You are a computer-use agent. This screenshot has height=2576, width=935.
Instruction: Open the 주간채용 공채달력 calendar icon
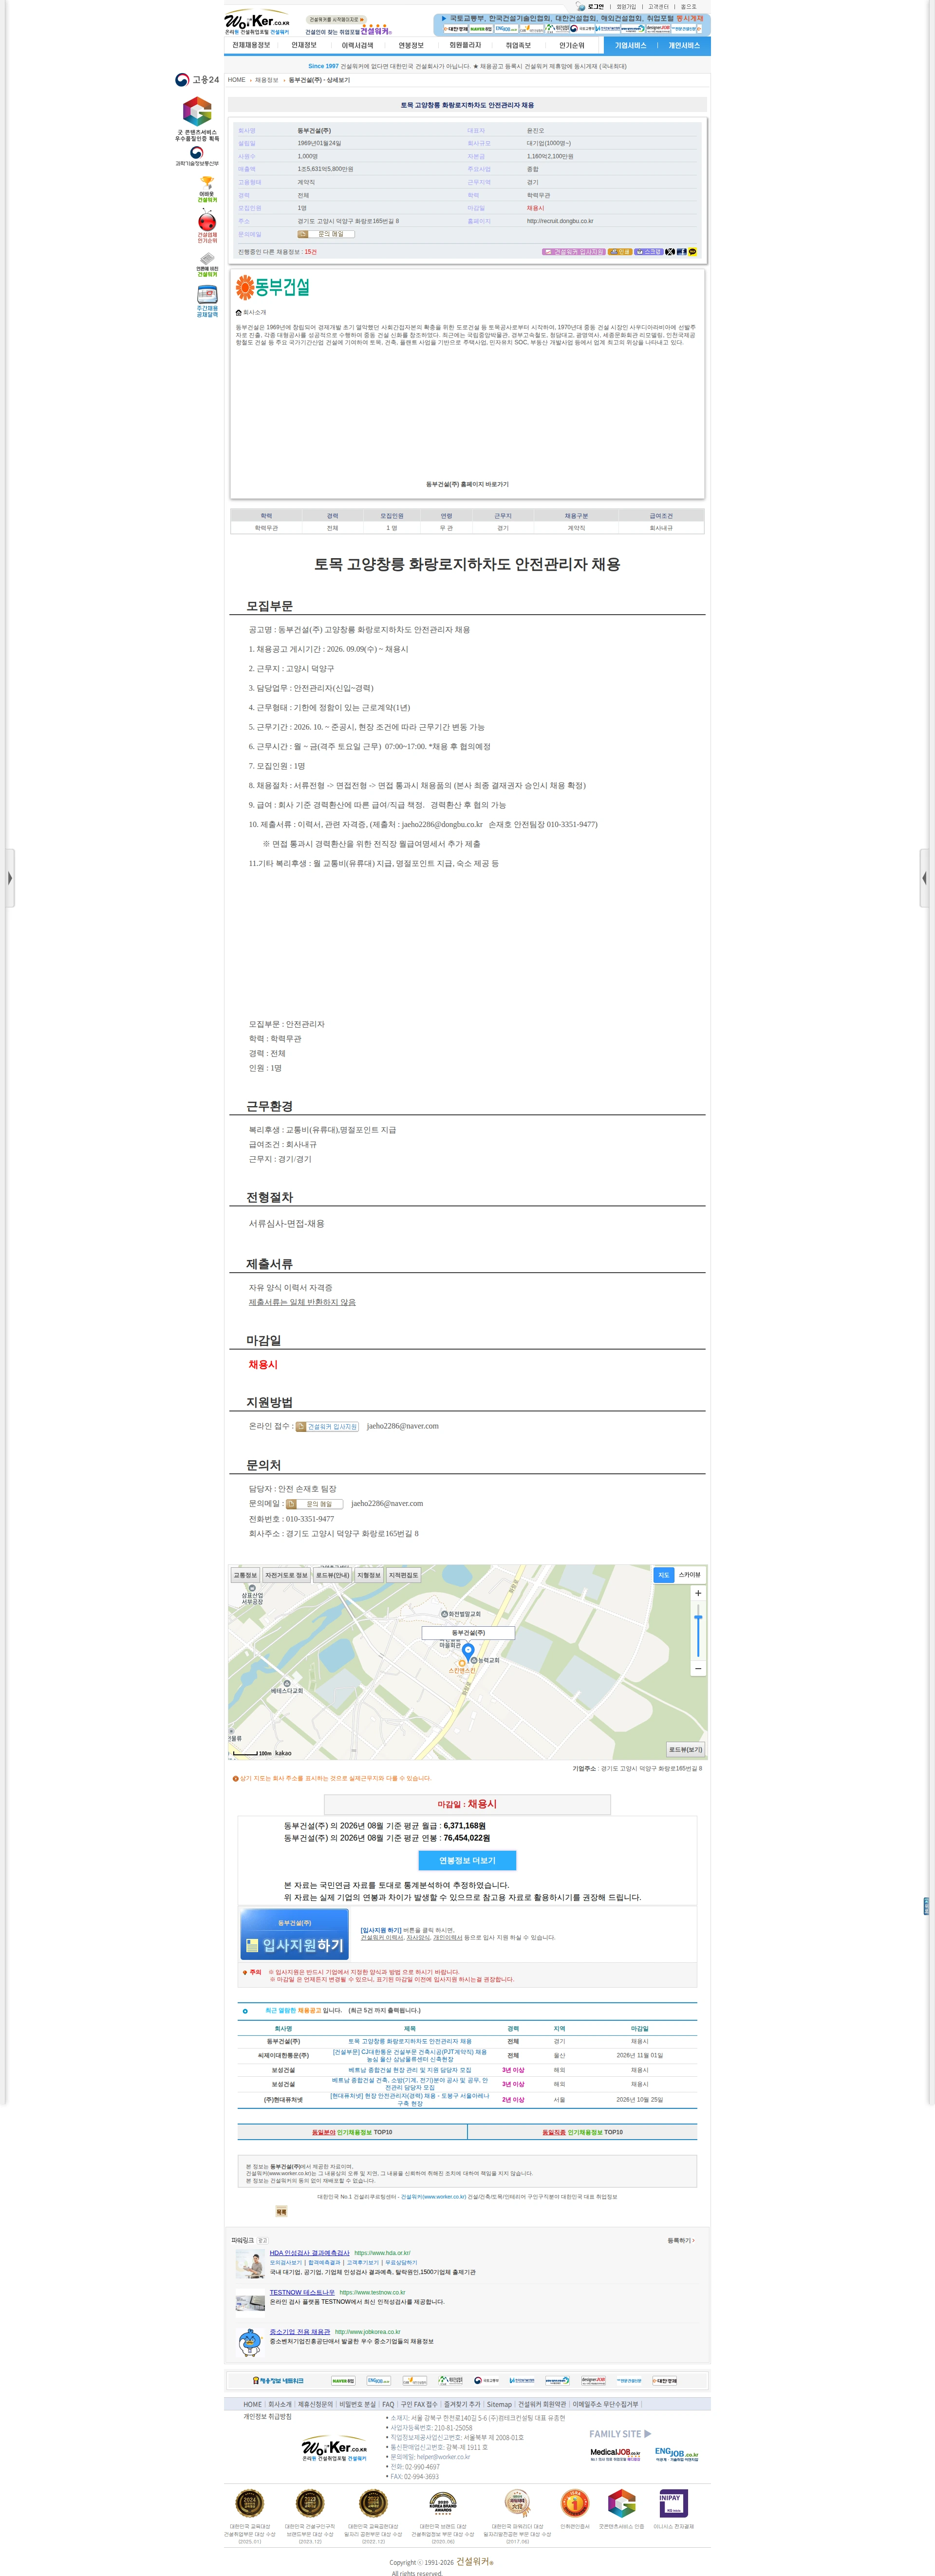(x=207, y=302)
